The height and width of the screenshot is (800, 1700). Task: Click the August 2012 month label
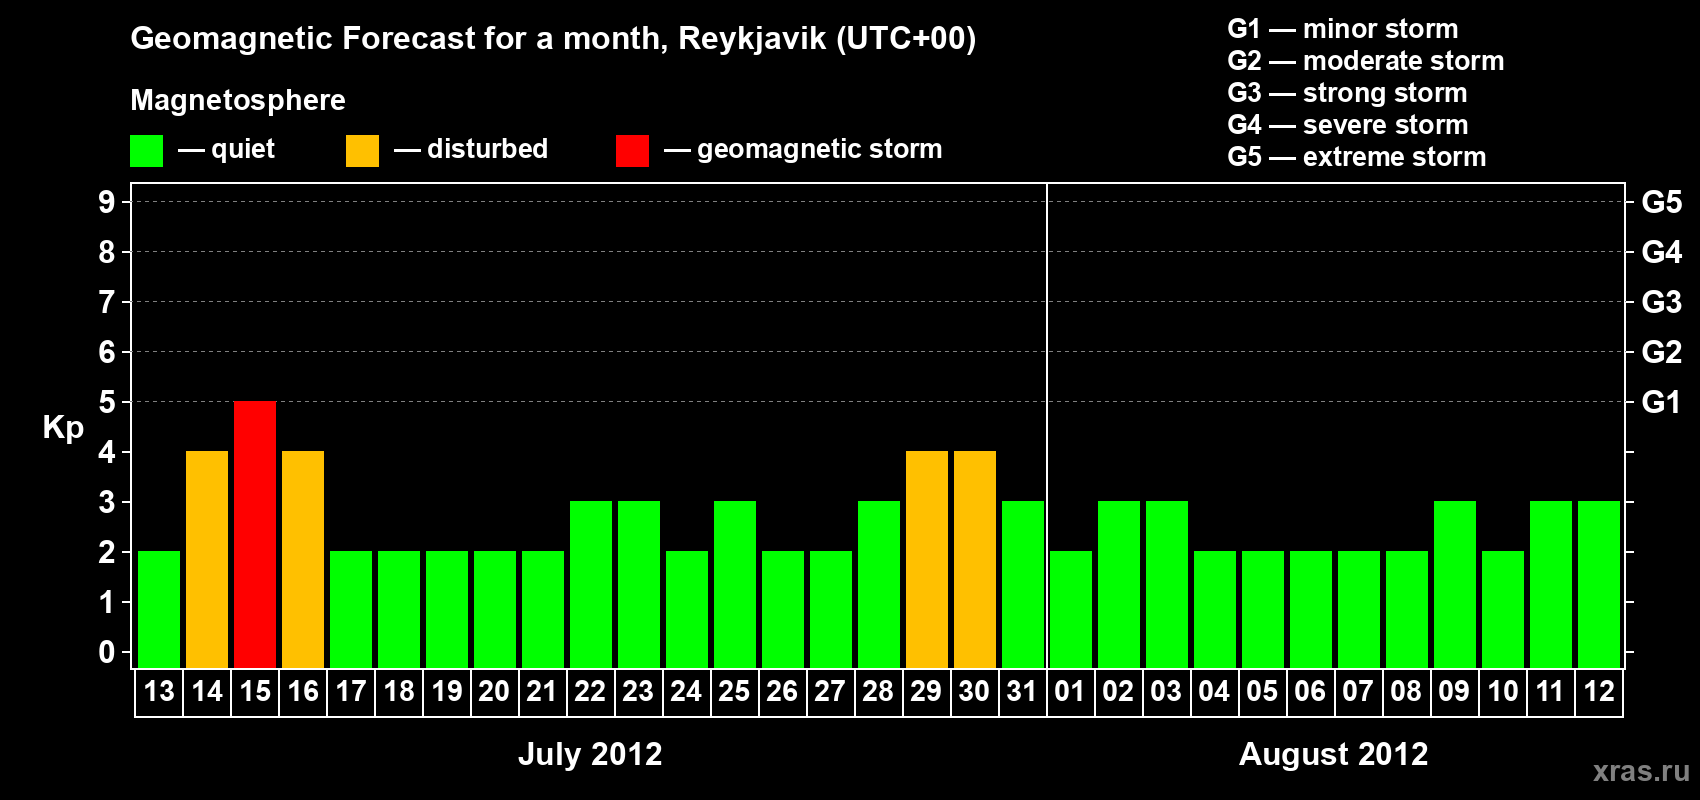coord(1334,754)
